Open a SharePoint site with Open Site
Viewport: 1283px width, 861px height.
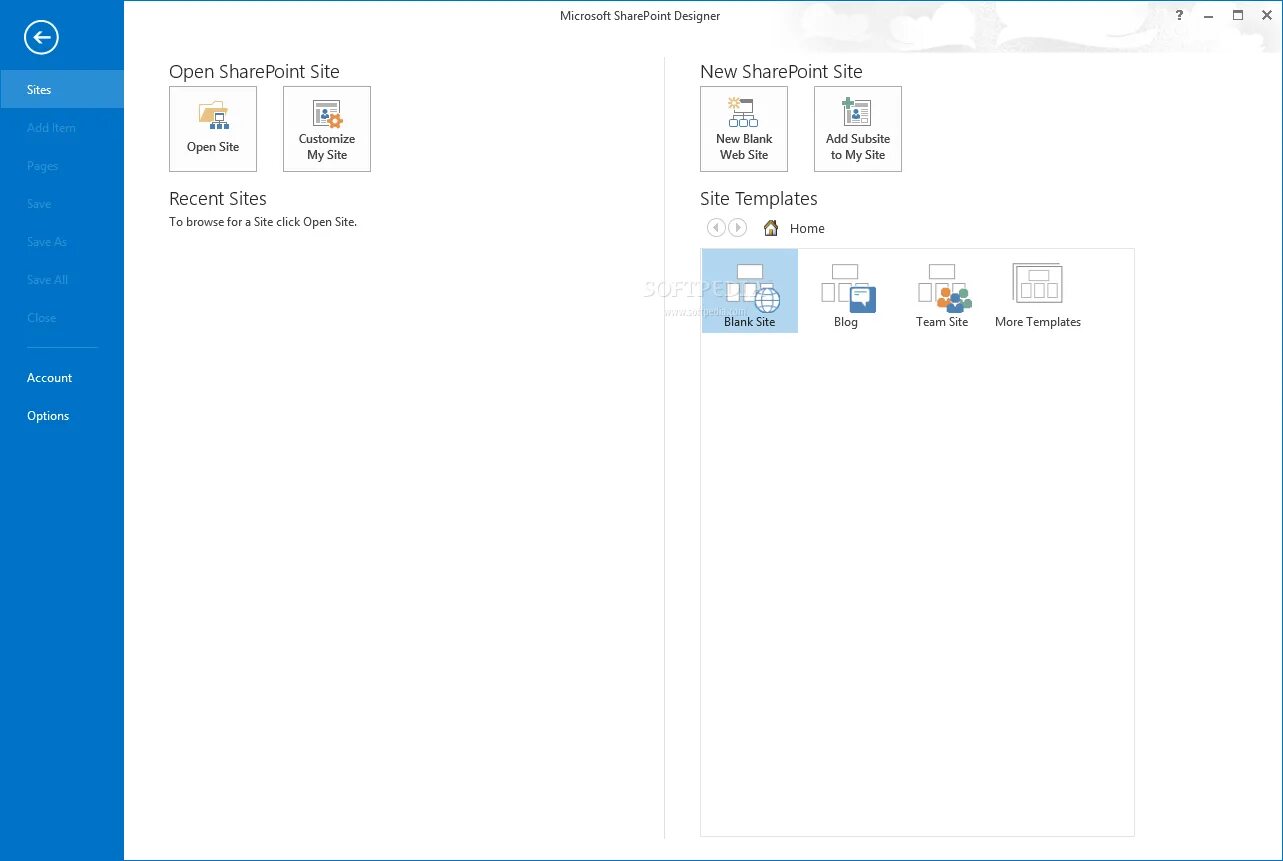point(212,128)
